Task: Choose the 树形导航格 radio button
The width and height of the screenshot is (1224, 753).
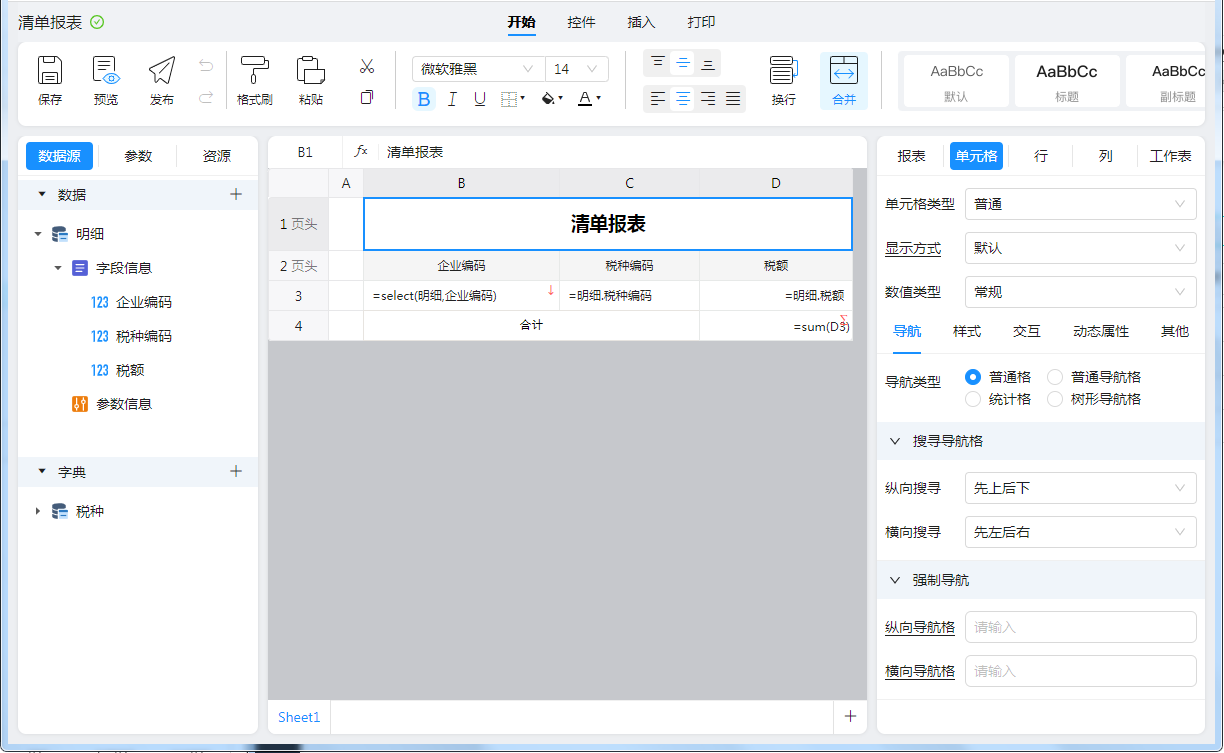Action: tap(1055, 399)
